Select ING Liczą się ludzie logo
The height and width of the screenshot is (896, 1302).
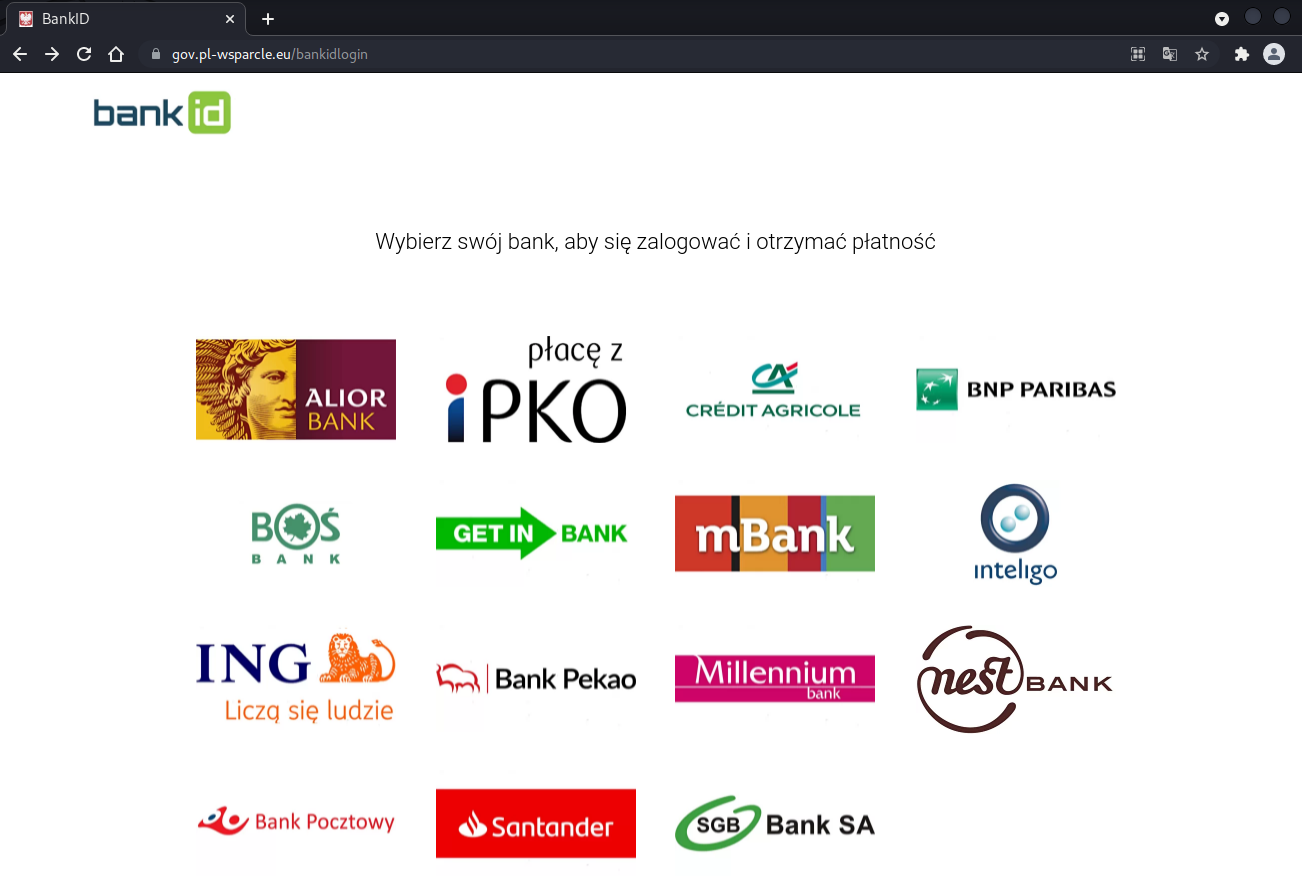click(296, 677)
